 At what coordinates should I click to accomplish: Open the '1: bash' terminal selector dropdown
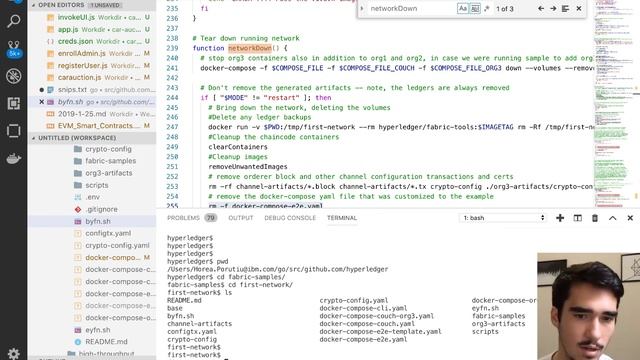(503, 218)
